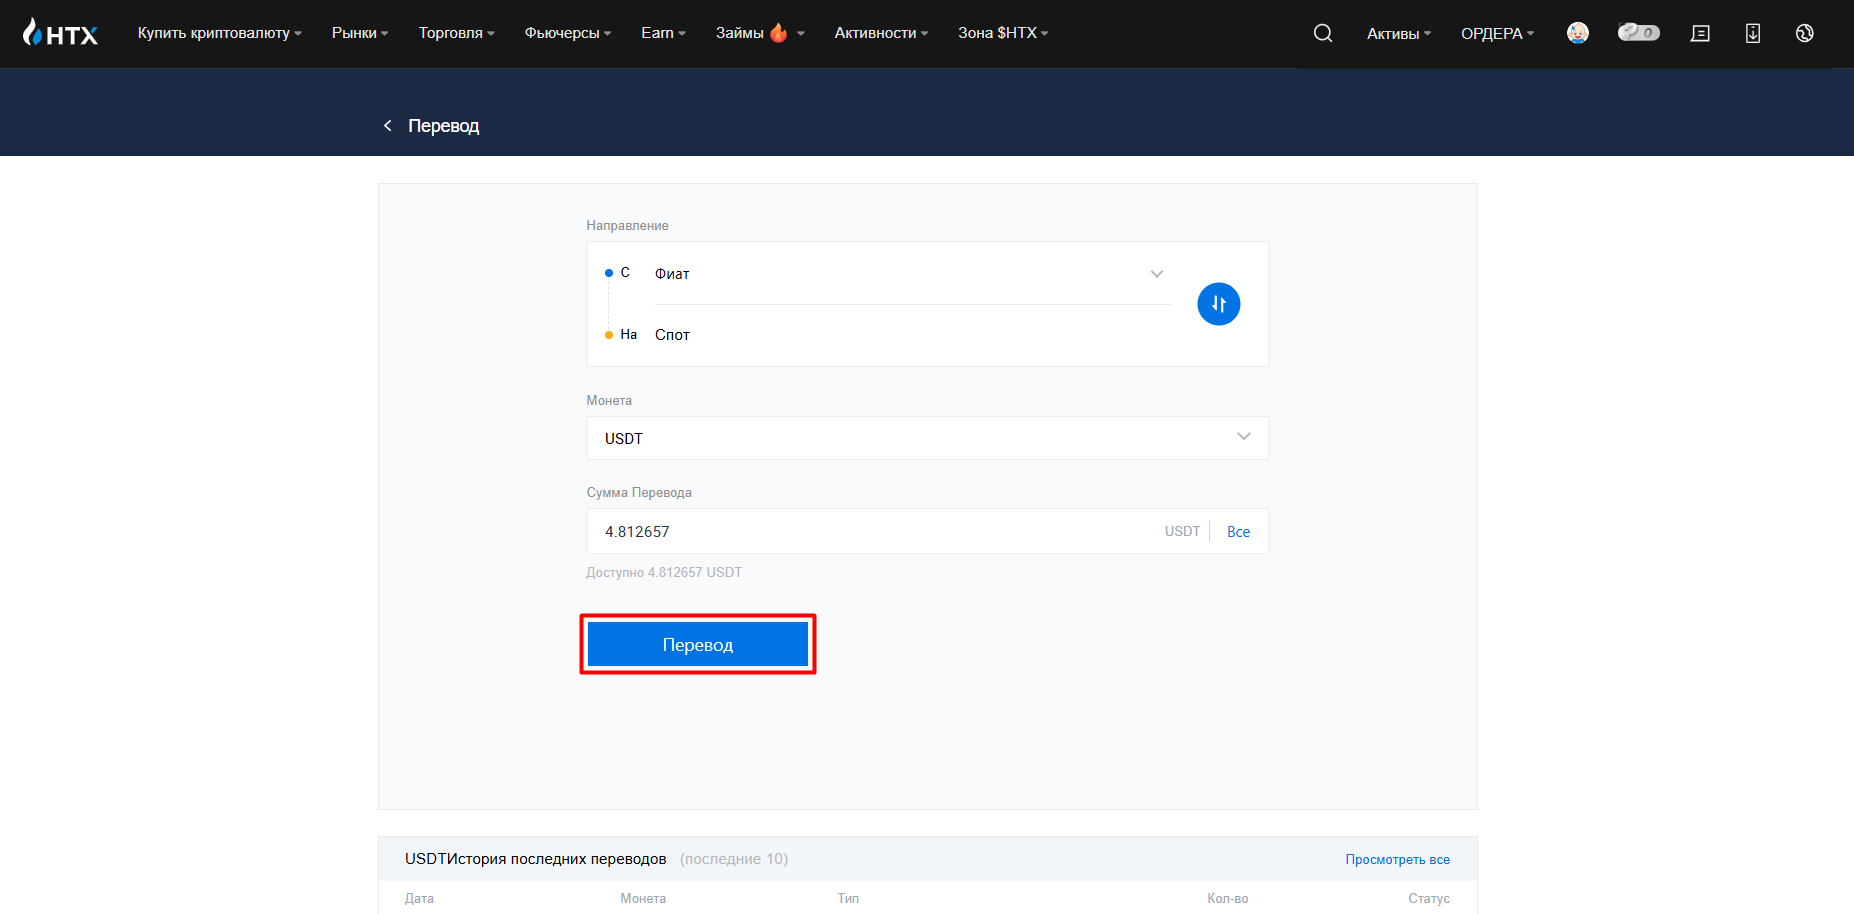This screenshot has width=1854, height=914.
Task: Open the Зона $HTX menu
Action: (x=1003, y=33)
